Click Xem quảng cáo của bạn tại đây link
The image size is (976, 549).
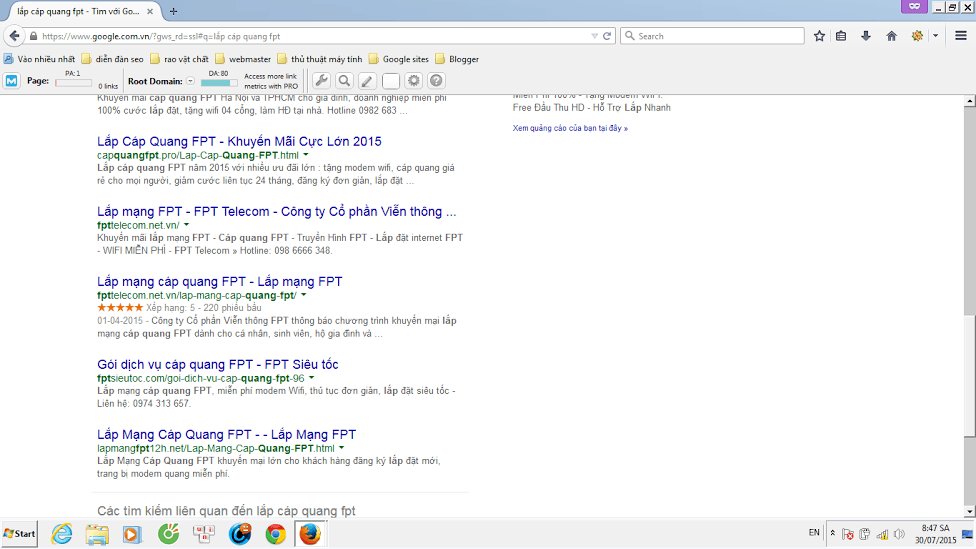point(570,128)
